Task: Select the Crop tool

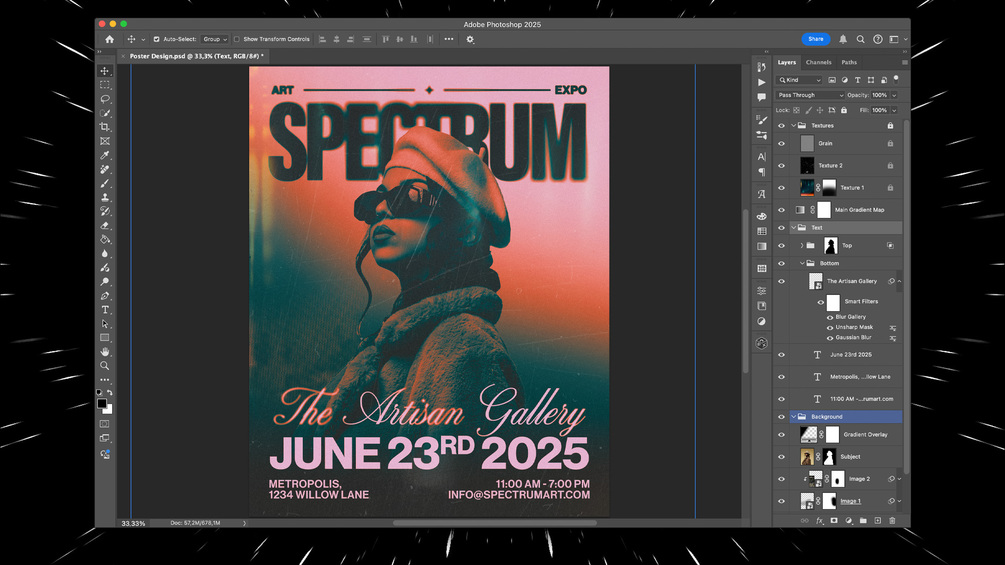Action: [x=104, y=127]
